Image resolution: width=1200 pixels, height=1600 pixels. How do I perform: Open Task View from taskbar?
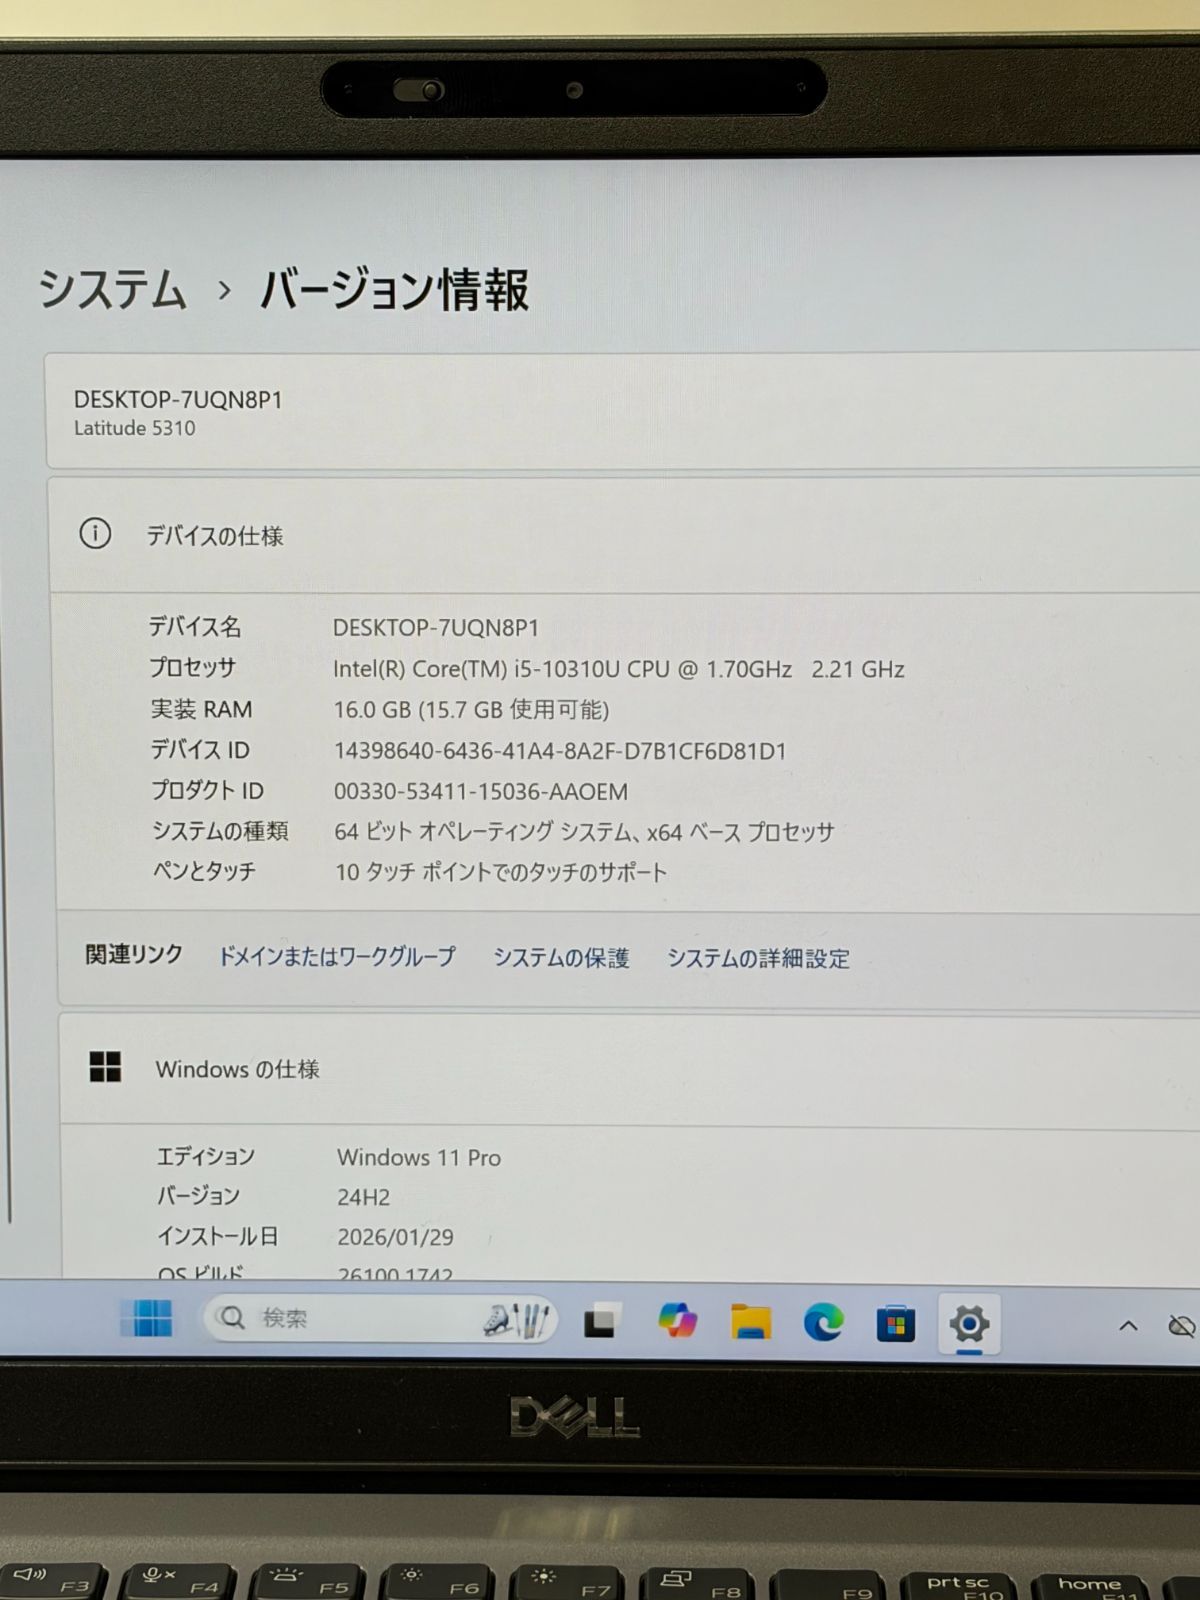(x=601, y=1321)
